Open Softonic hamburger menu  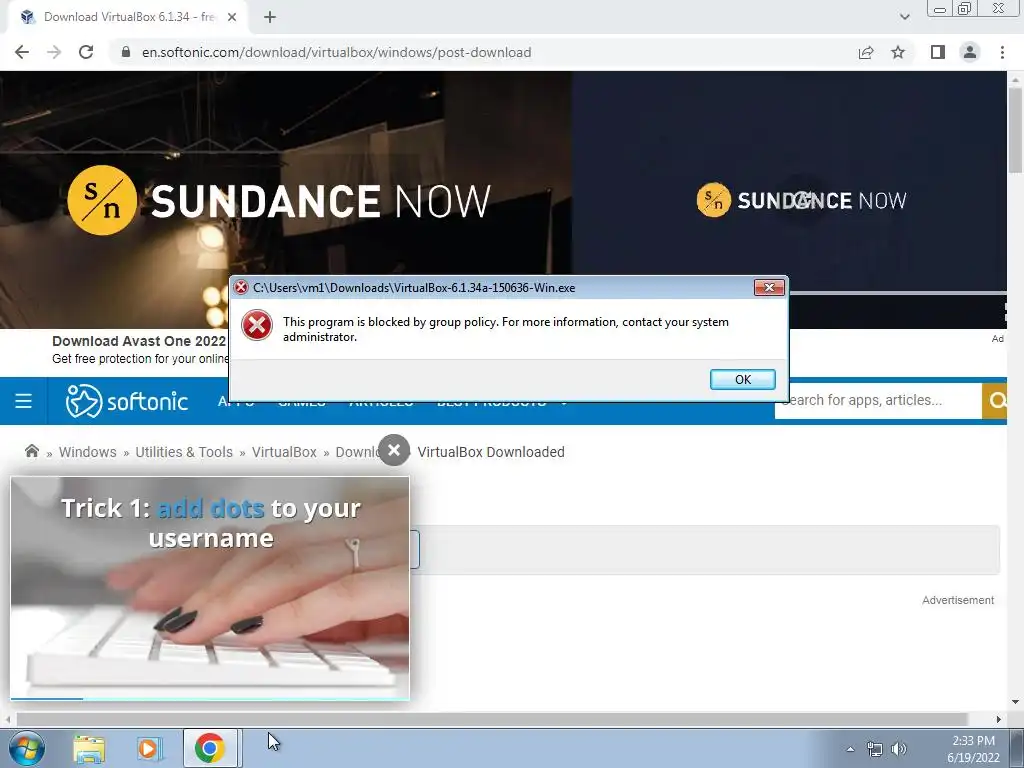[x=24, y=400]
